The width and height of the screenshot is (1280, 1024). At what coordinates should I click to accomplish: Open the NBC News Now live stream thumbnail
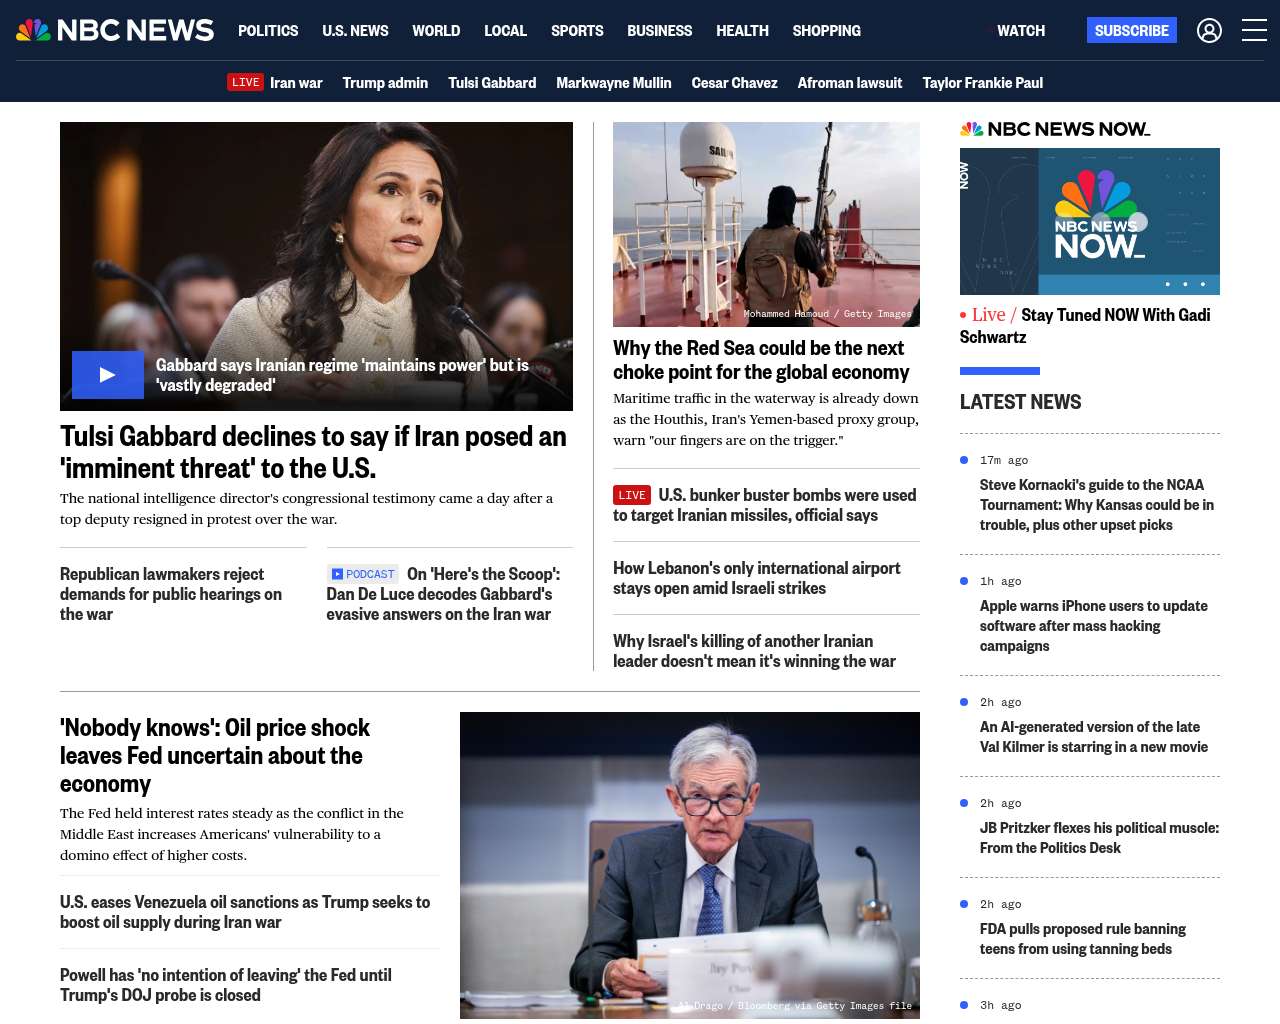tap(1089, 221)
